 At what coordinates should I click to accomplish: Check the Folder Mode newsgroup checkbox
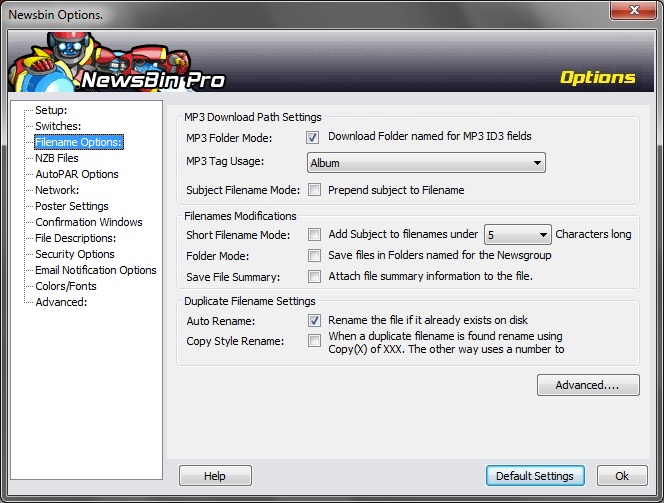pos(314,255)
